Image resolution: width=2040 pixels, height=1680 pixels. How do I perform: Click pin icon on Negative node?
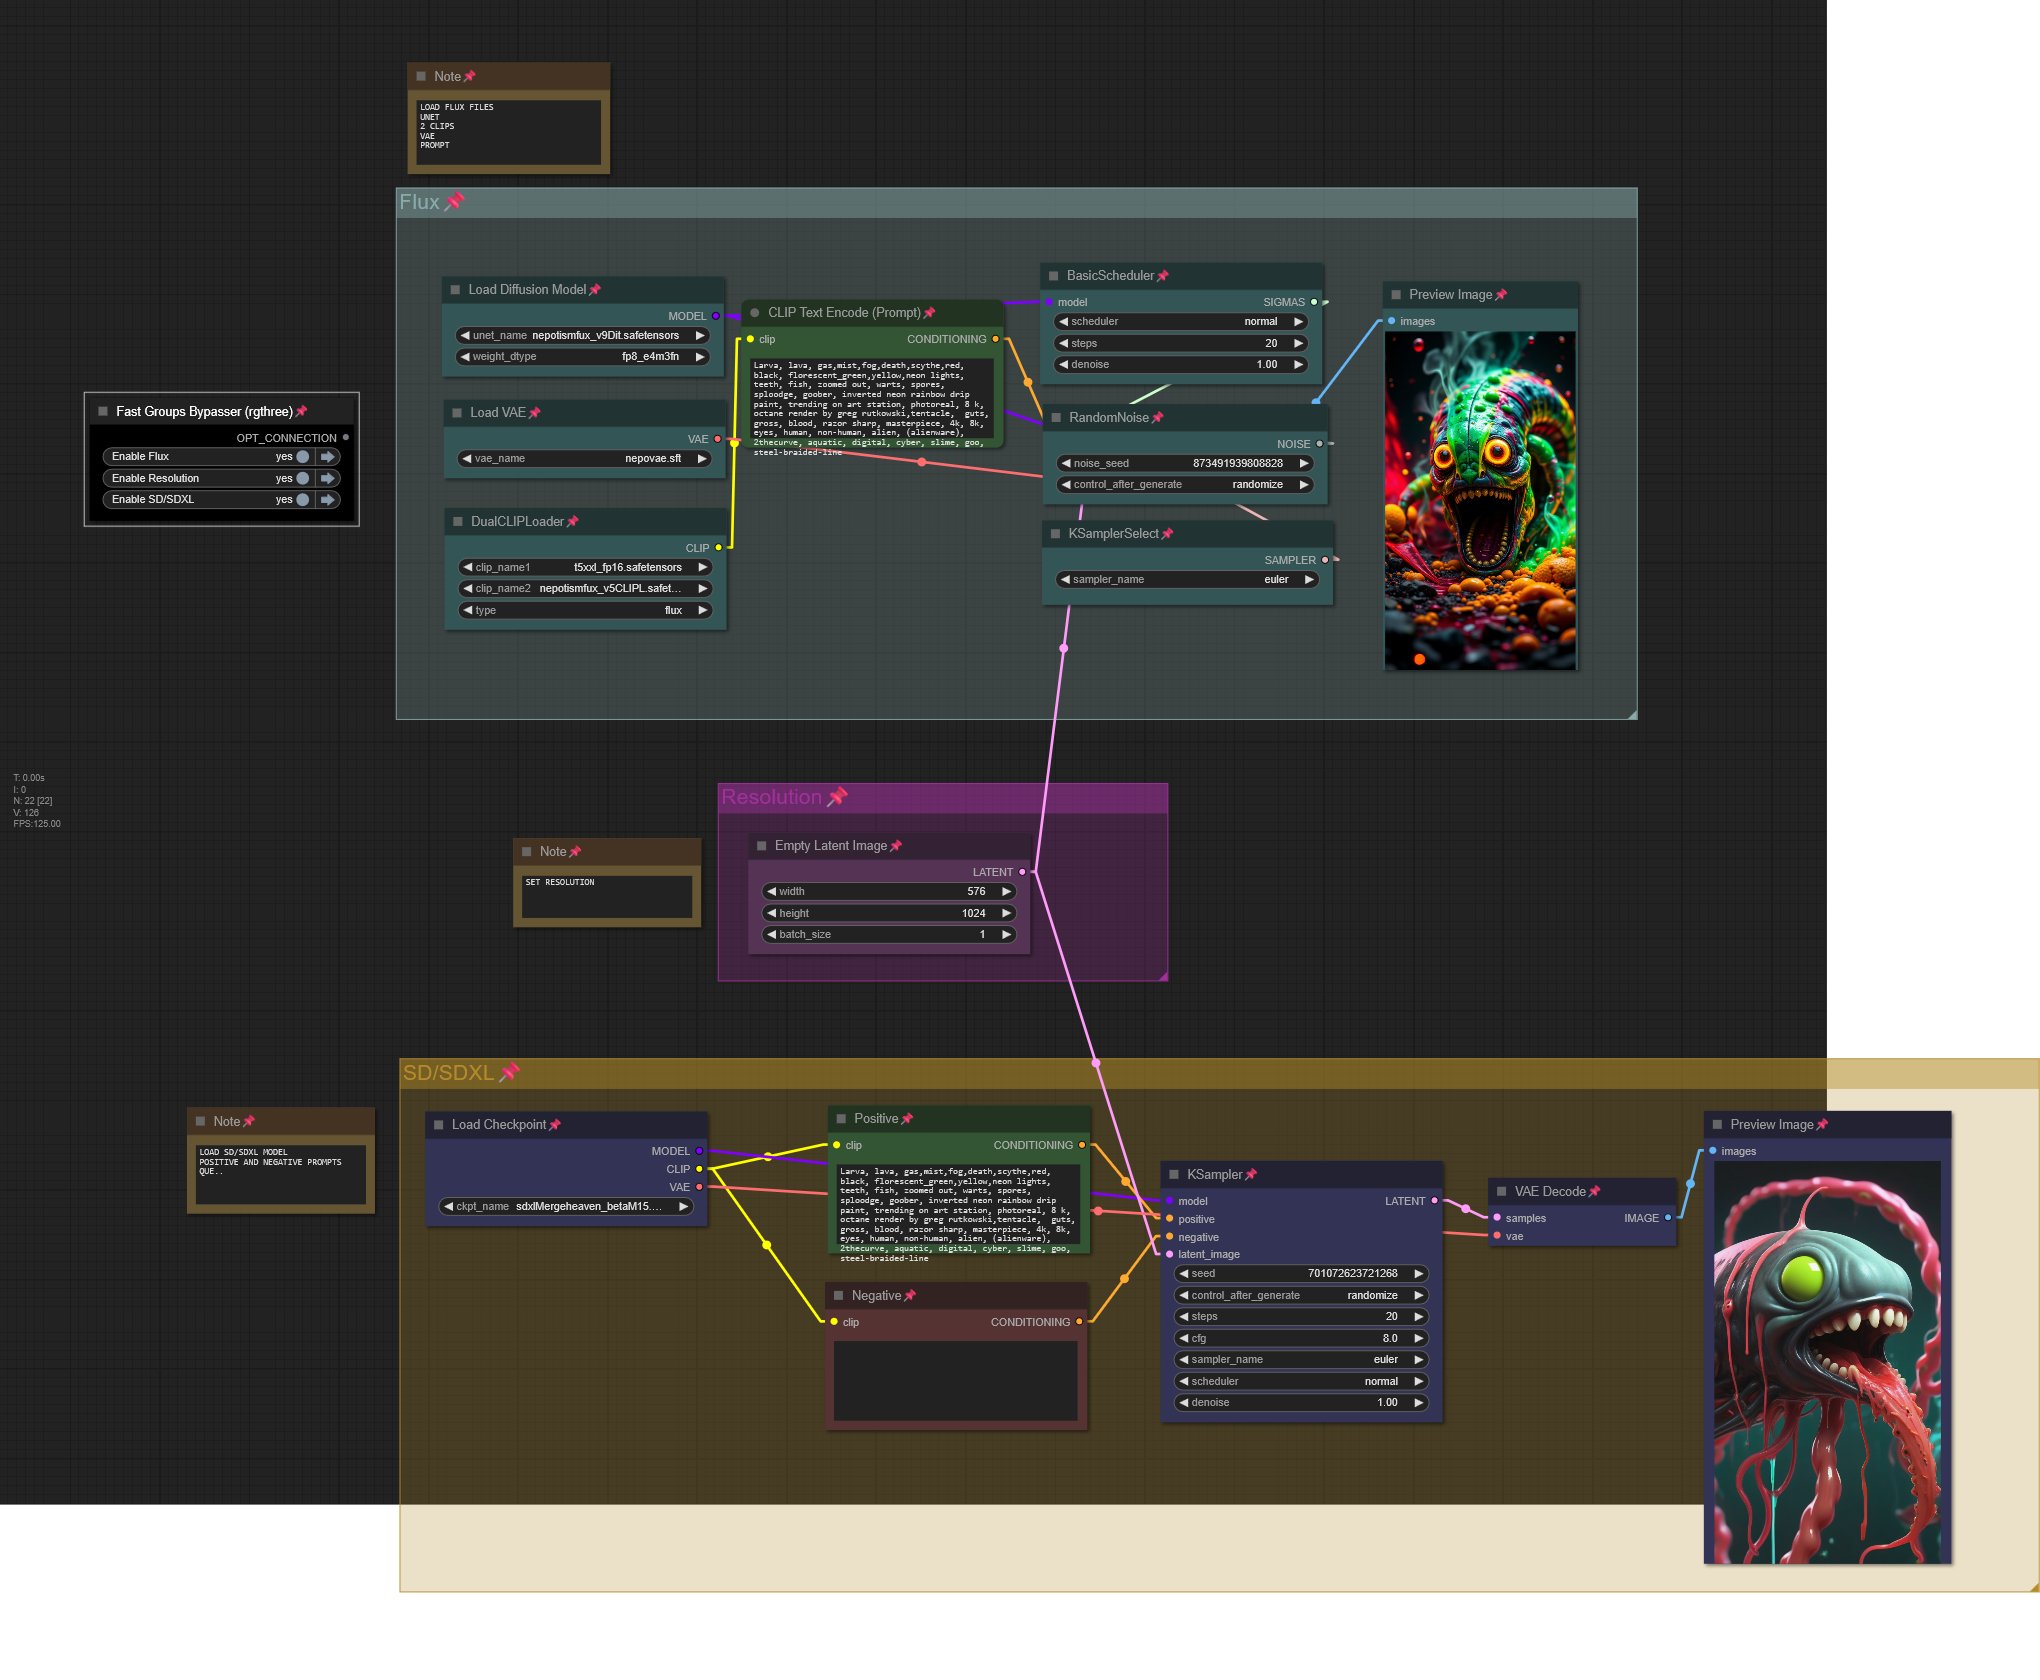pos(910,1296)
